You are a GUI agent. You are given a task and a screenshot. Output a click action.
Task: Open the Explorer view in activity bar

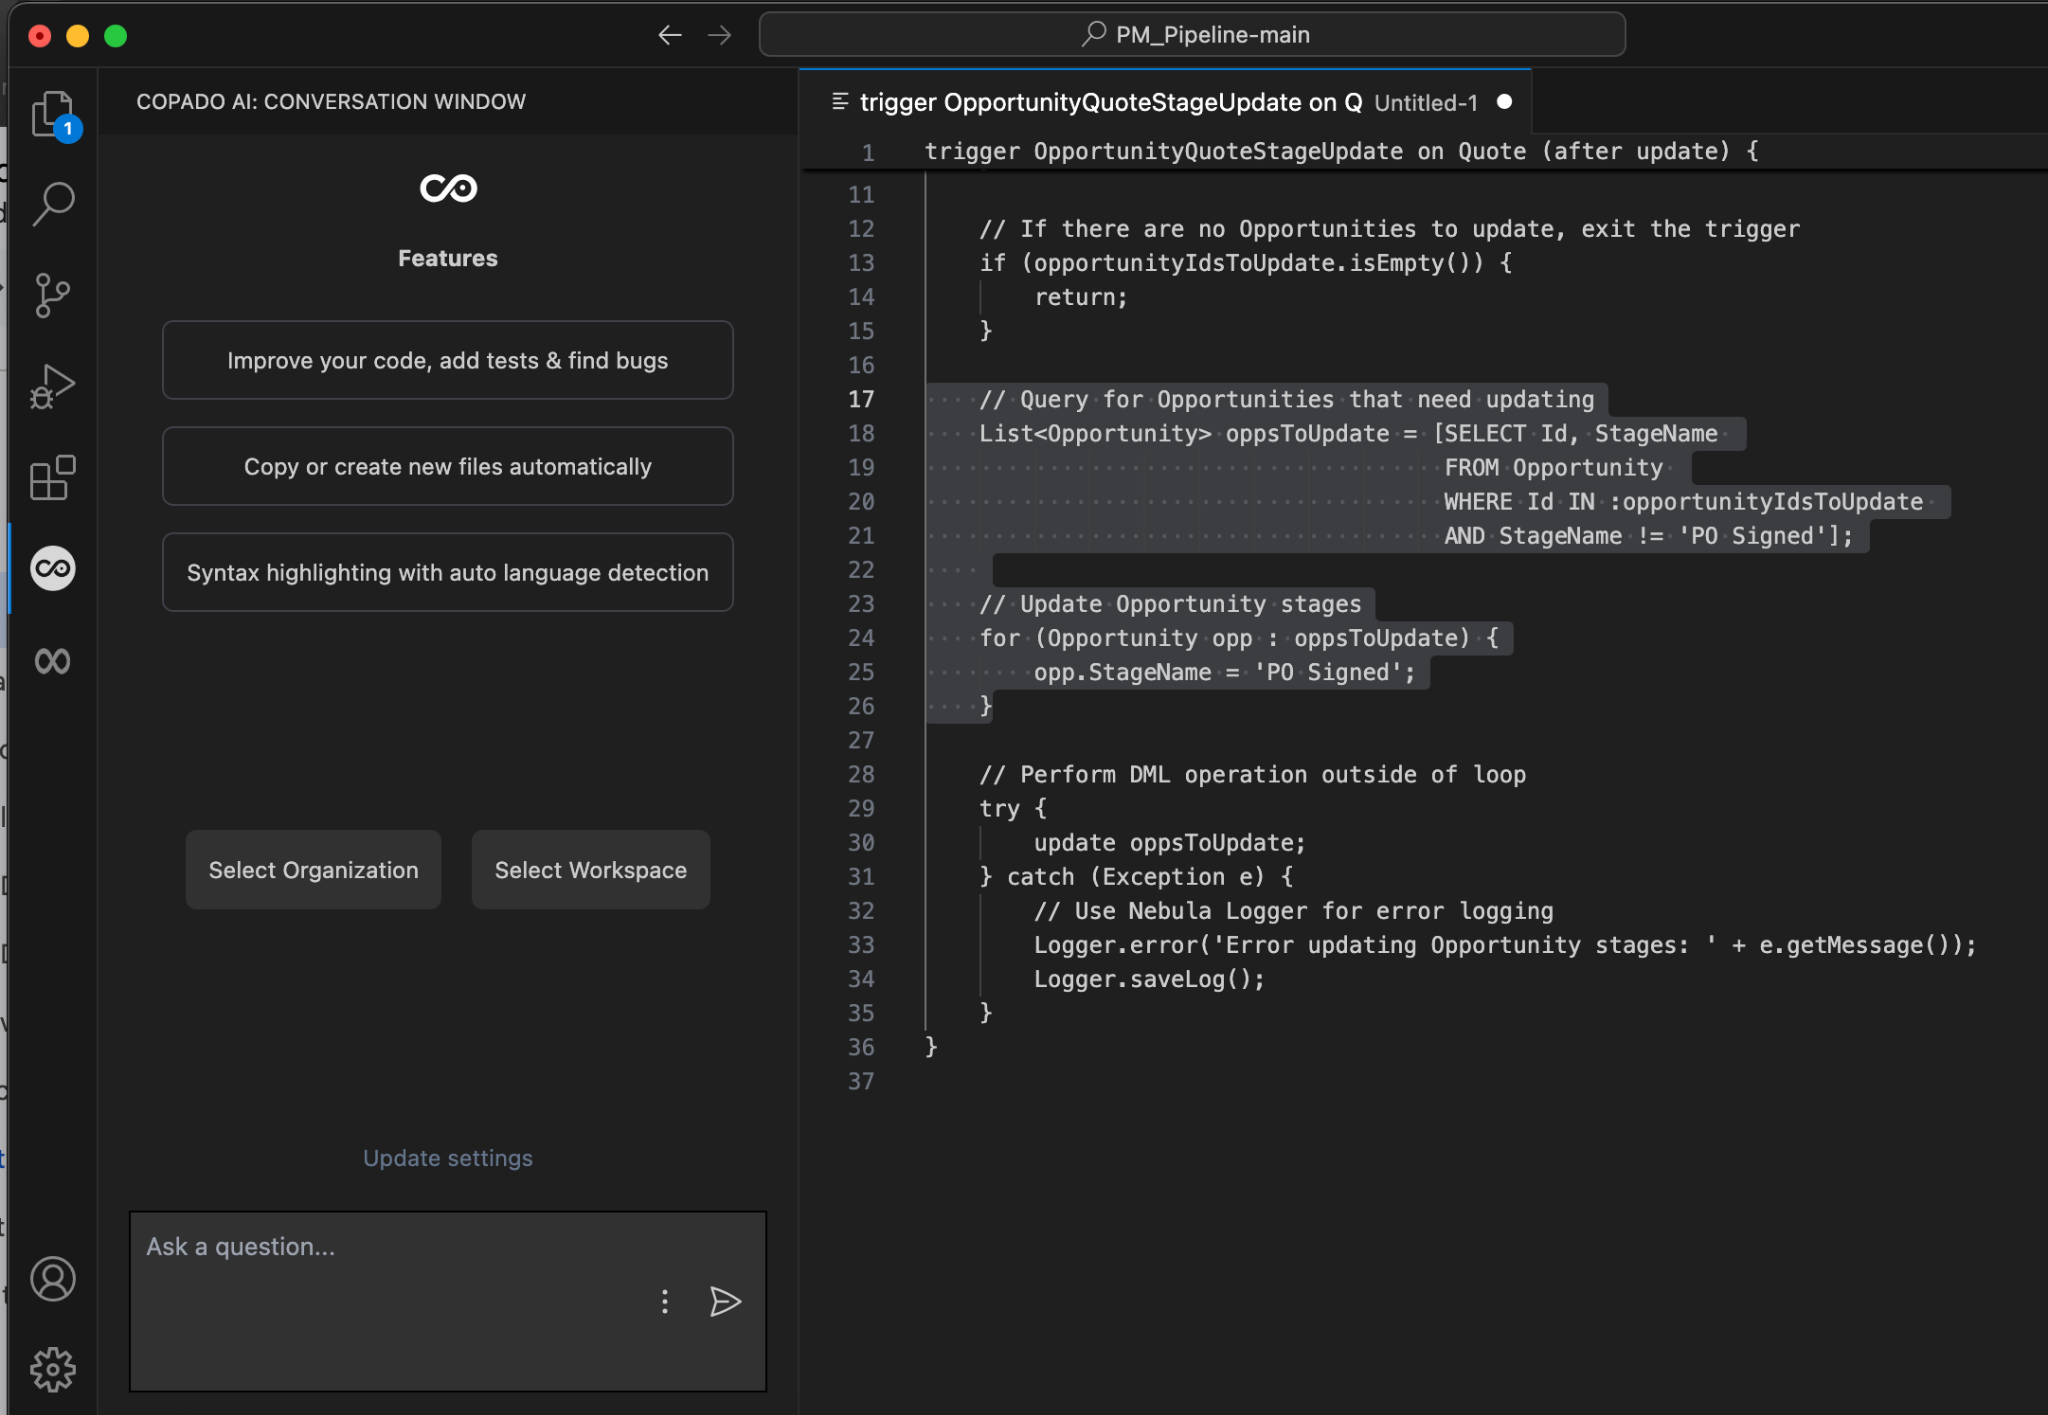[x=53, y=114]
